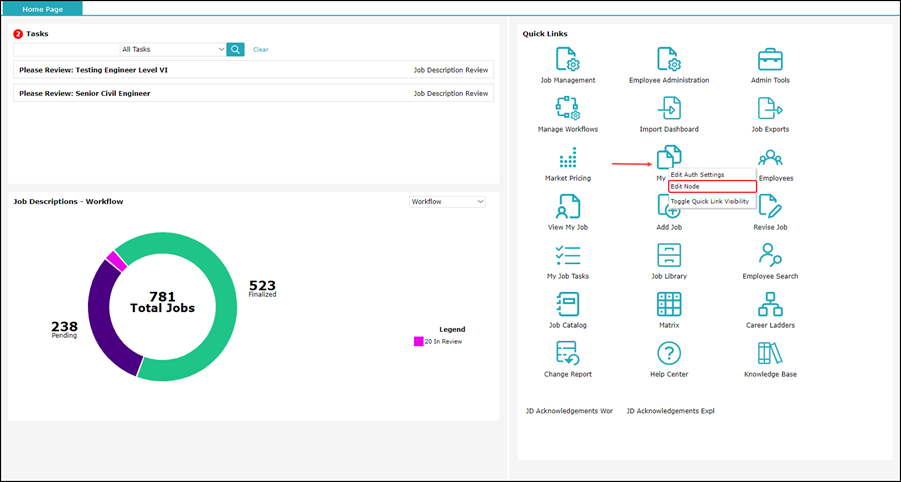The width and height of the screenshot is (901, 482).
Task: Open the Manage Workflows icon
Action: pos(567,108)
